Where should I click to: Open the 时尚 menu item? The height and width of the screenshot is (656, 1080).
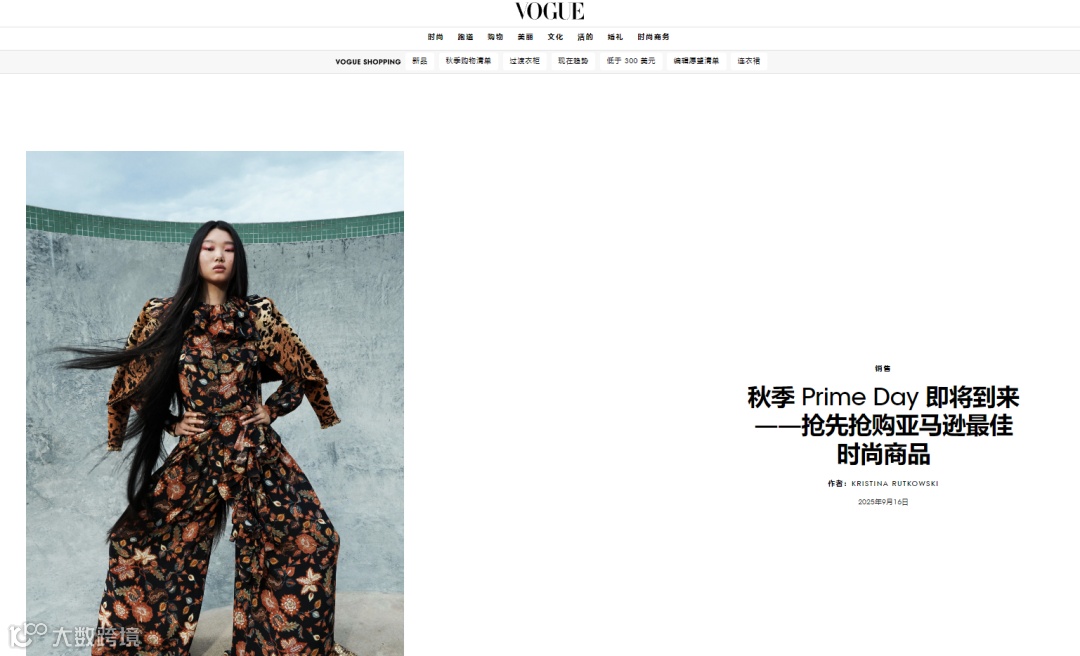(435, 37)
